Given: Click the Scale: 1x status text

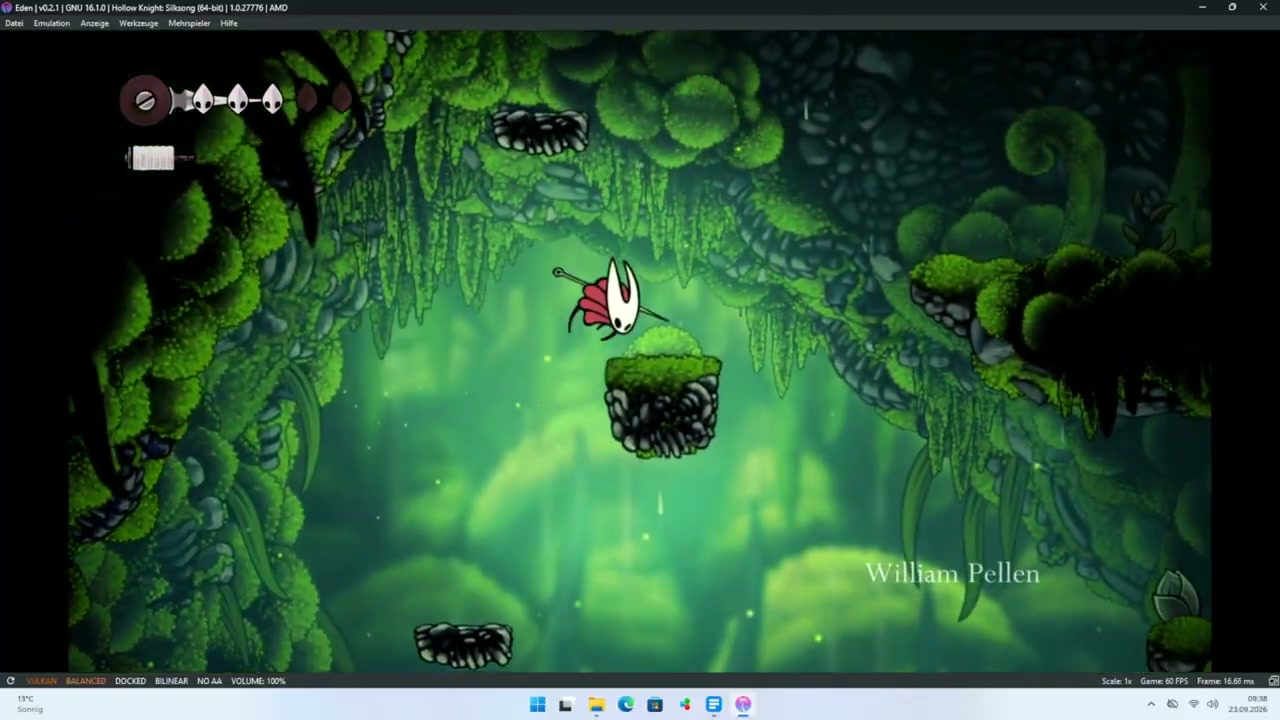Looking at the screenshot, I should tap(1116, 681).
